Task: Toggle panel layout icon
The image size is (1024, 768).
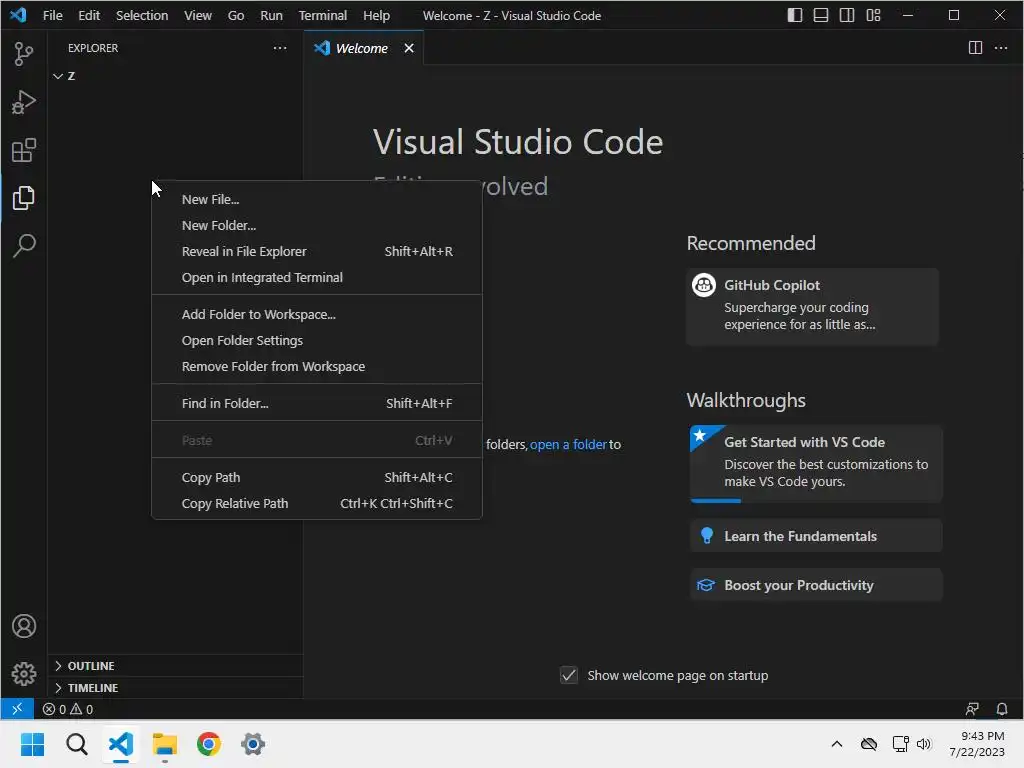Action: [821, 15]
